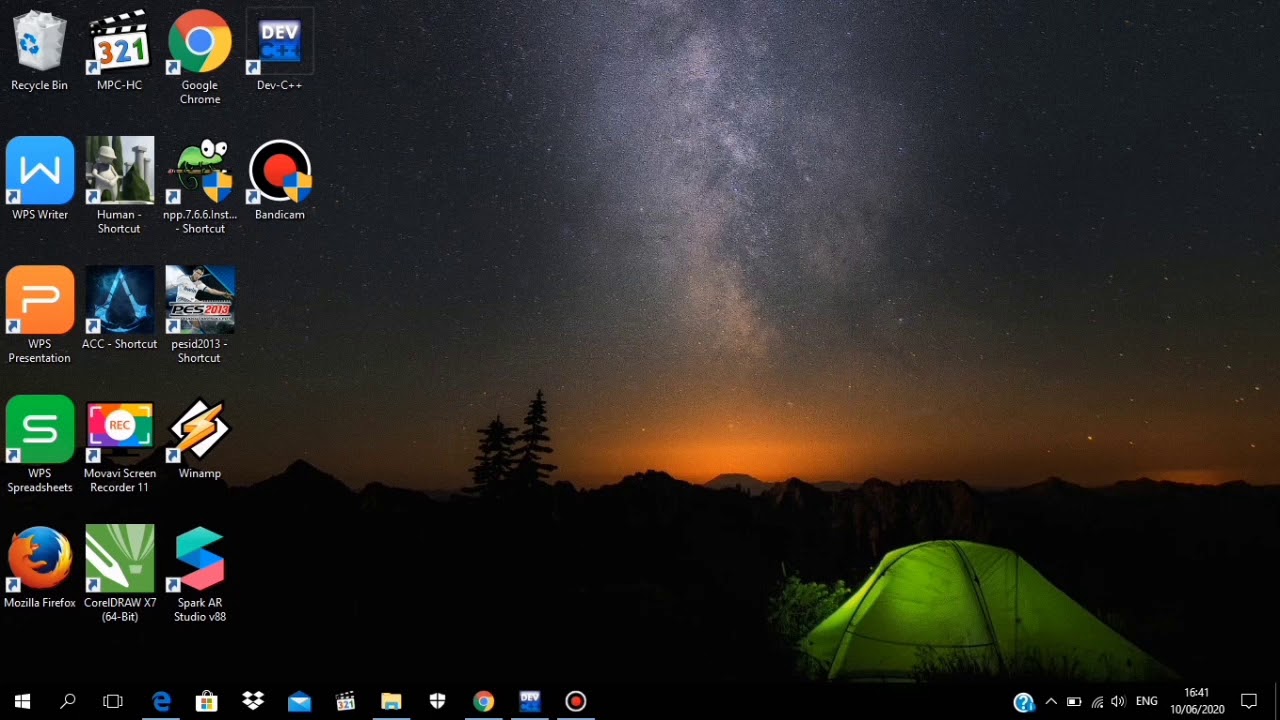Open the taskbar search magnifier
This screenshot has height=720, width=1280.
(x=68, y=701)
